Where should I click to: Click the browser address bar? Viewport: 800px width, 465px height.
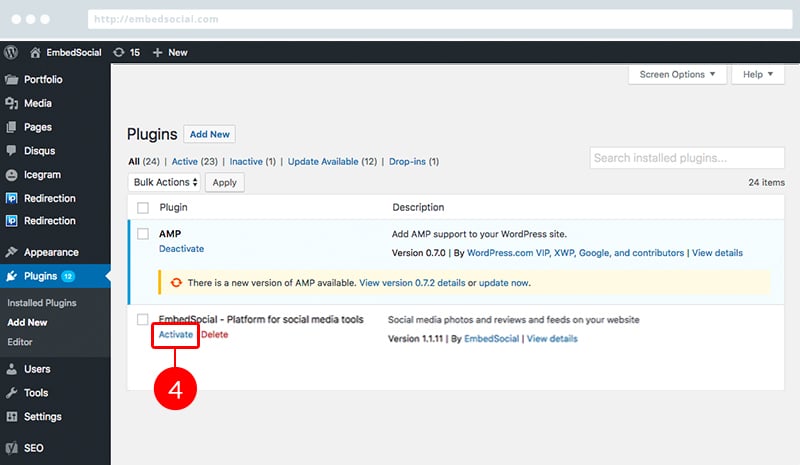[x=440, y=19]
